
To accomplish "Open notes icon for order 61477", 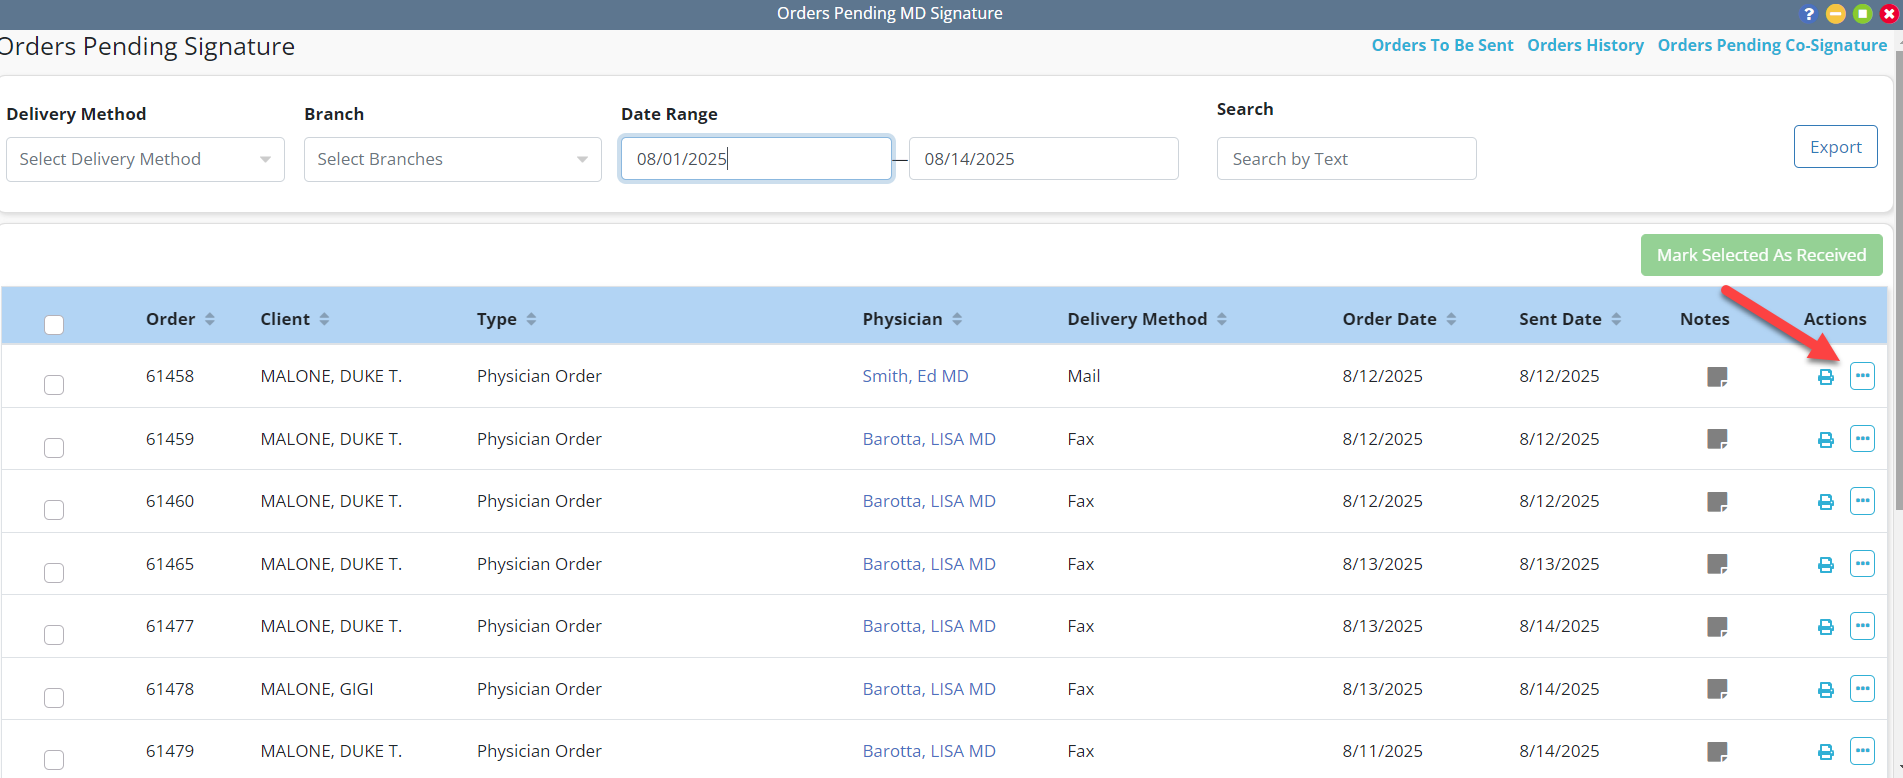I will 1716,627.
